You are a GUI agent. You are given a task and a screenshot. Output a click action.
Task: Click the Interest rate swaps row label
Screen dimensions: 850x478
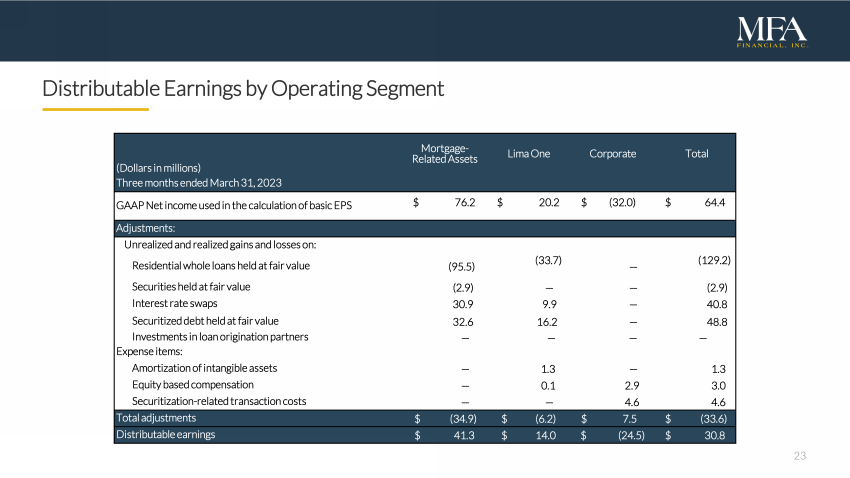[174, 303]
